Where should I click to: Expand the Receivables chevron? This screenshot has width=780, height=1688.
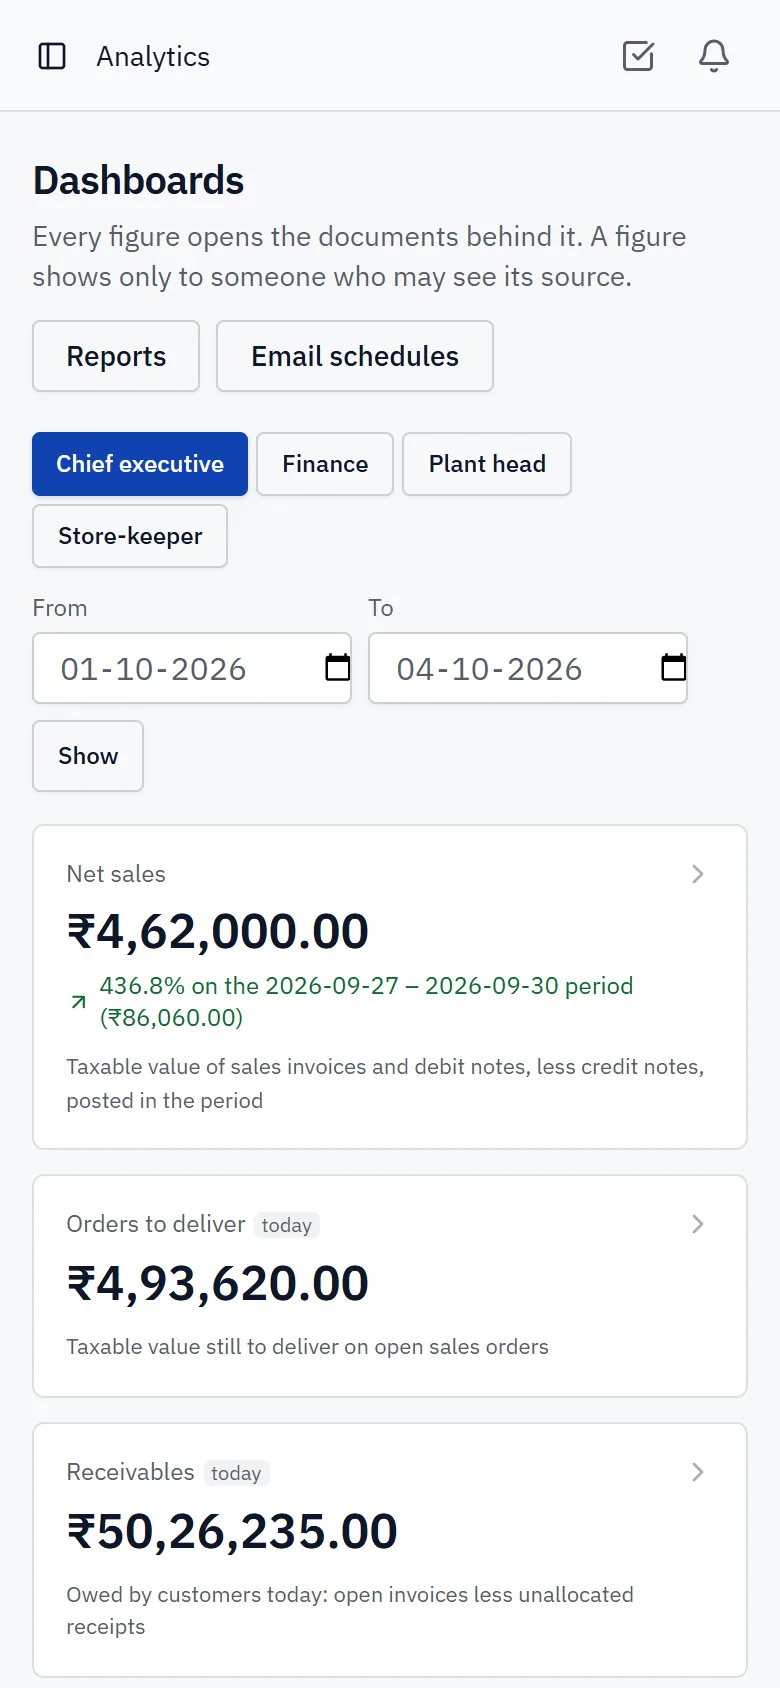pos(698,1472)
